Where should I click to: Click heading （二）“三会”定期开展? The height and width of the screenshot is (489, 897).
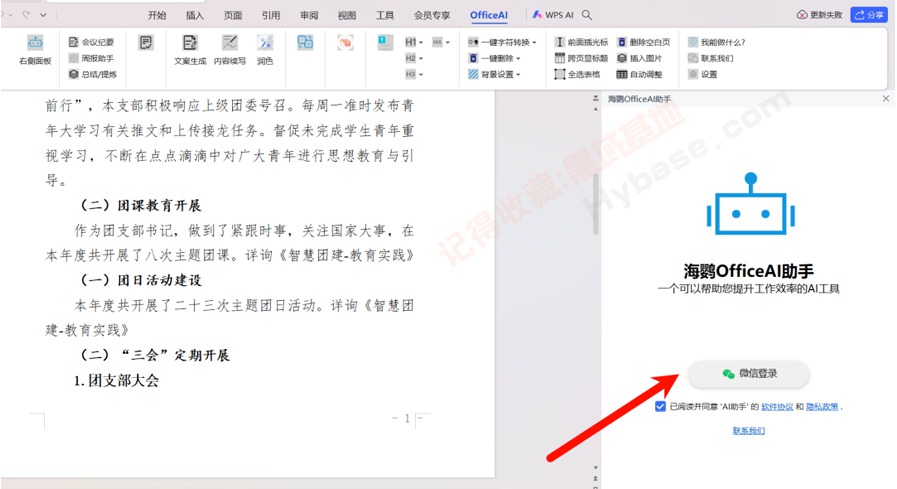[x=154, y=355]
